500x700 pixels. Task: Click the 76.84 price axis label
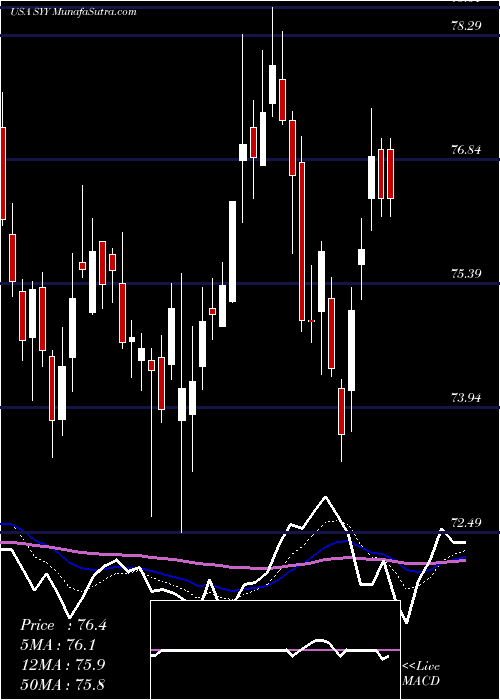[466, 150]
